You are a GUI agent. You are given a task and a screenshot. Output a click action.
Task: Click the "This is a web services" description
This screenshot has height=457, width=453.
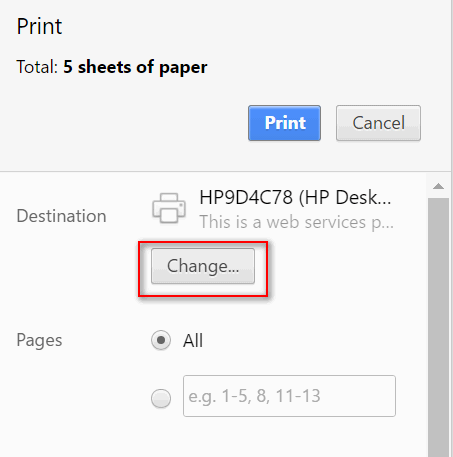click(296, 222)
